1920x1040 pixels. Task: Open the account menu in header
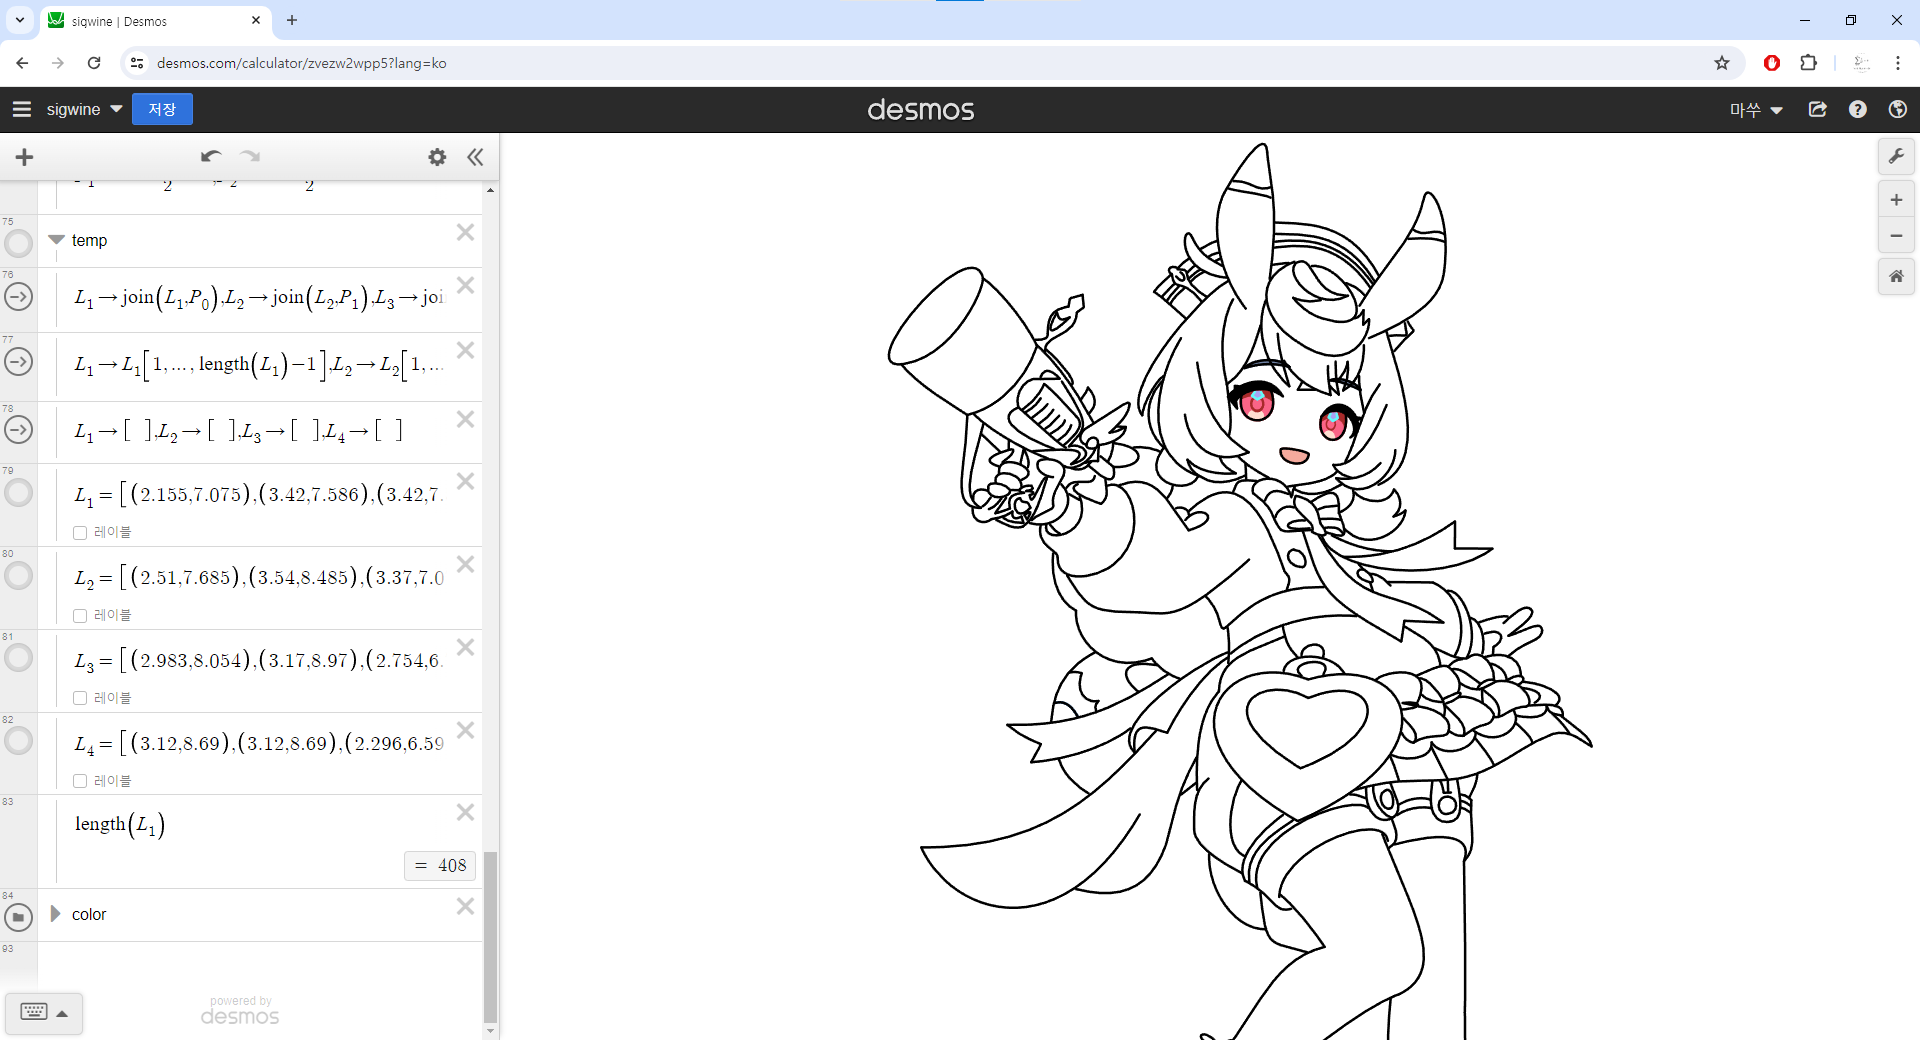[1756, 110]
